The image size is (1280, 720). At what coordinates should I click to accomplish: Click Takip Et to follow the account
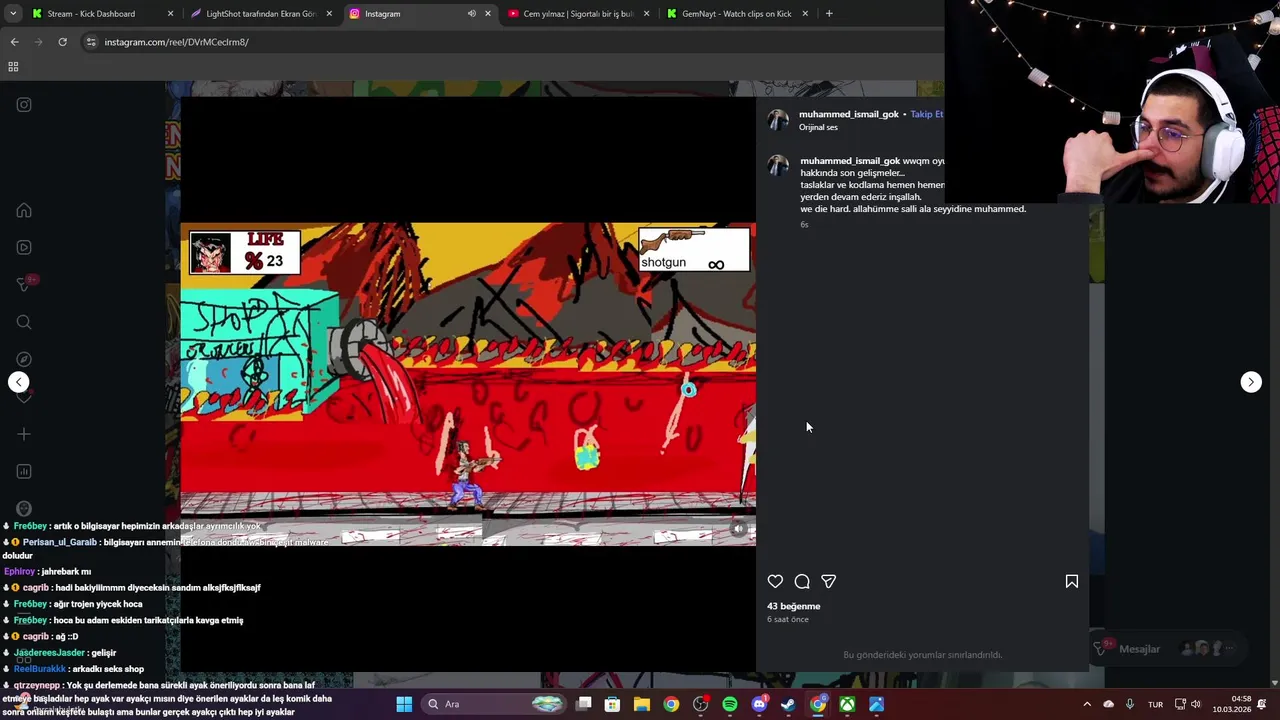[x=926, y=114]
